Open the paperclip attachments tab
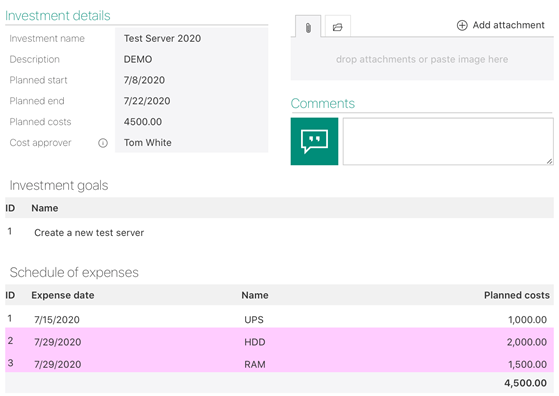559x396 pixels. click(x=308, y=27)
